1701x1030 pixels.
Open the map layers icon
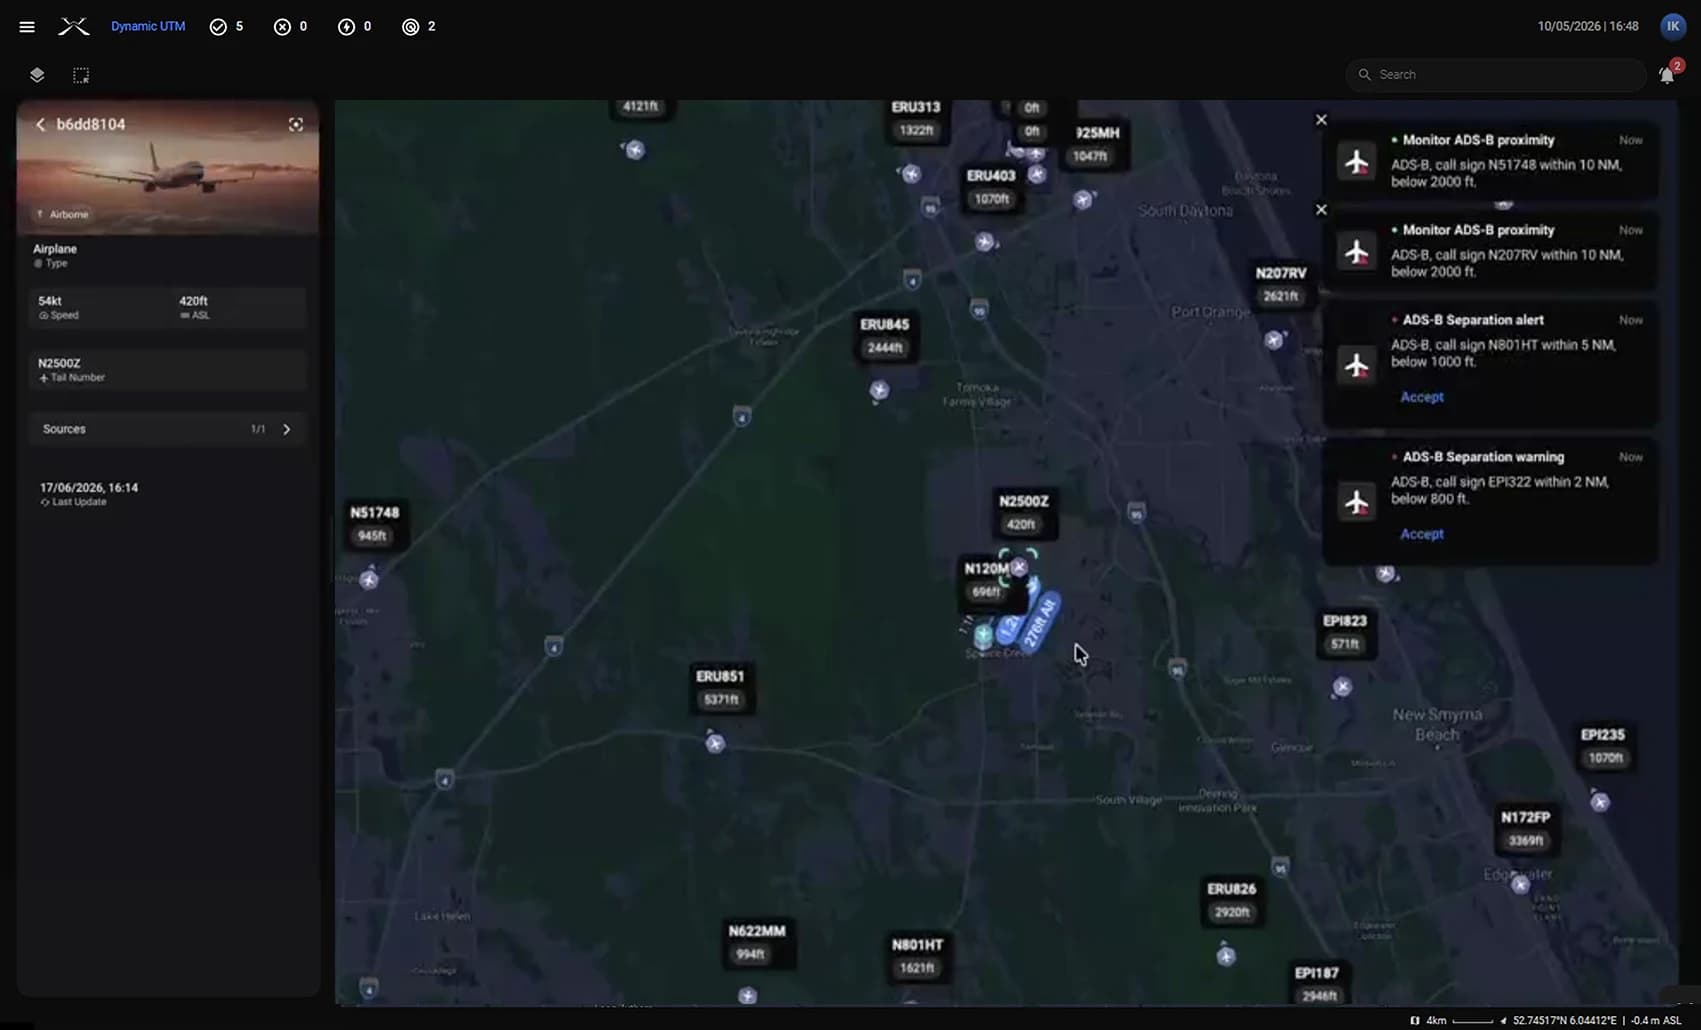tap(37, 75)
